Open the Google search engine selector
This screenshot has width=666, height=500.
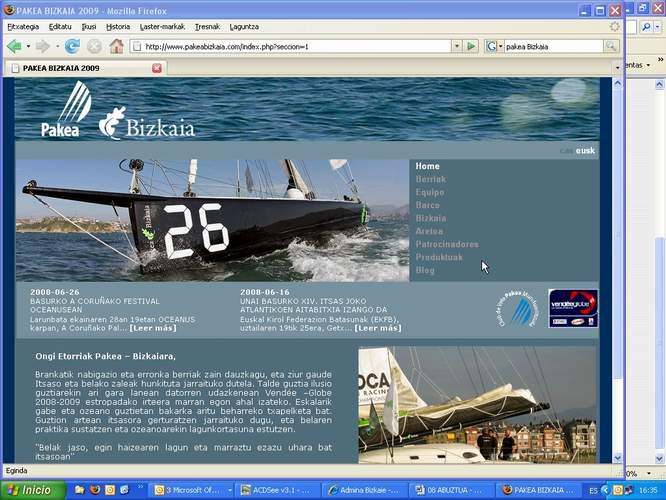pos(494,46)
